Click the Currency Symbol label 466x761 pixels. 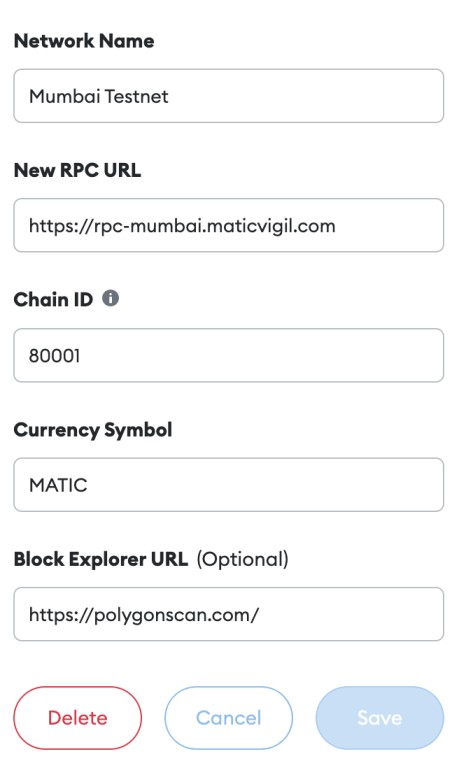point(93,430)
